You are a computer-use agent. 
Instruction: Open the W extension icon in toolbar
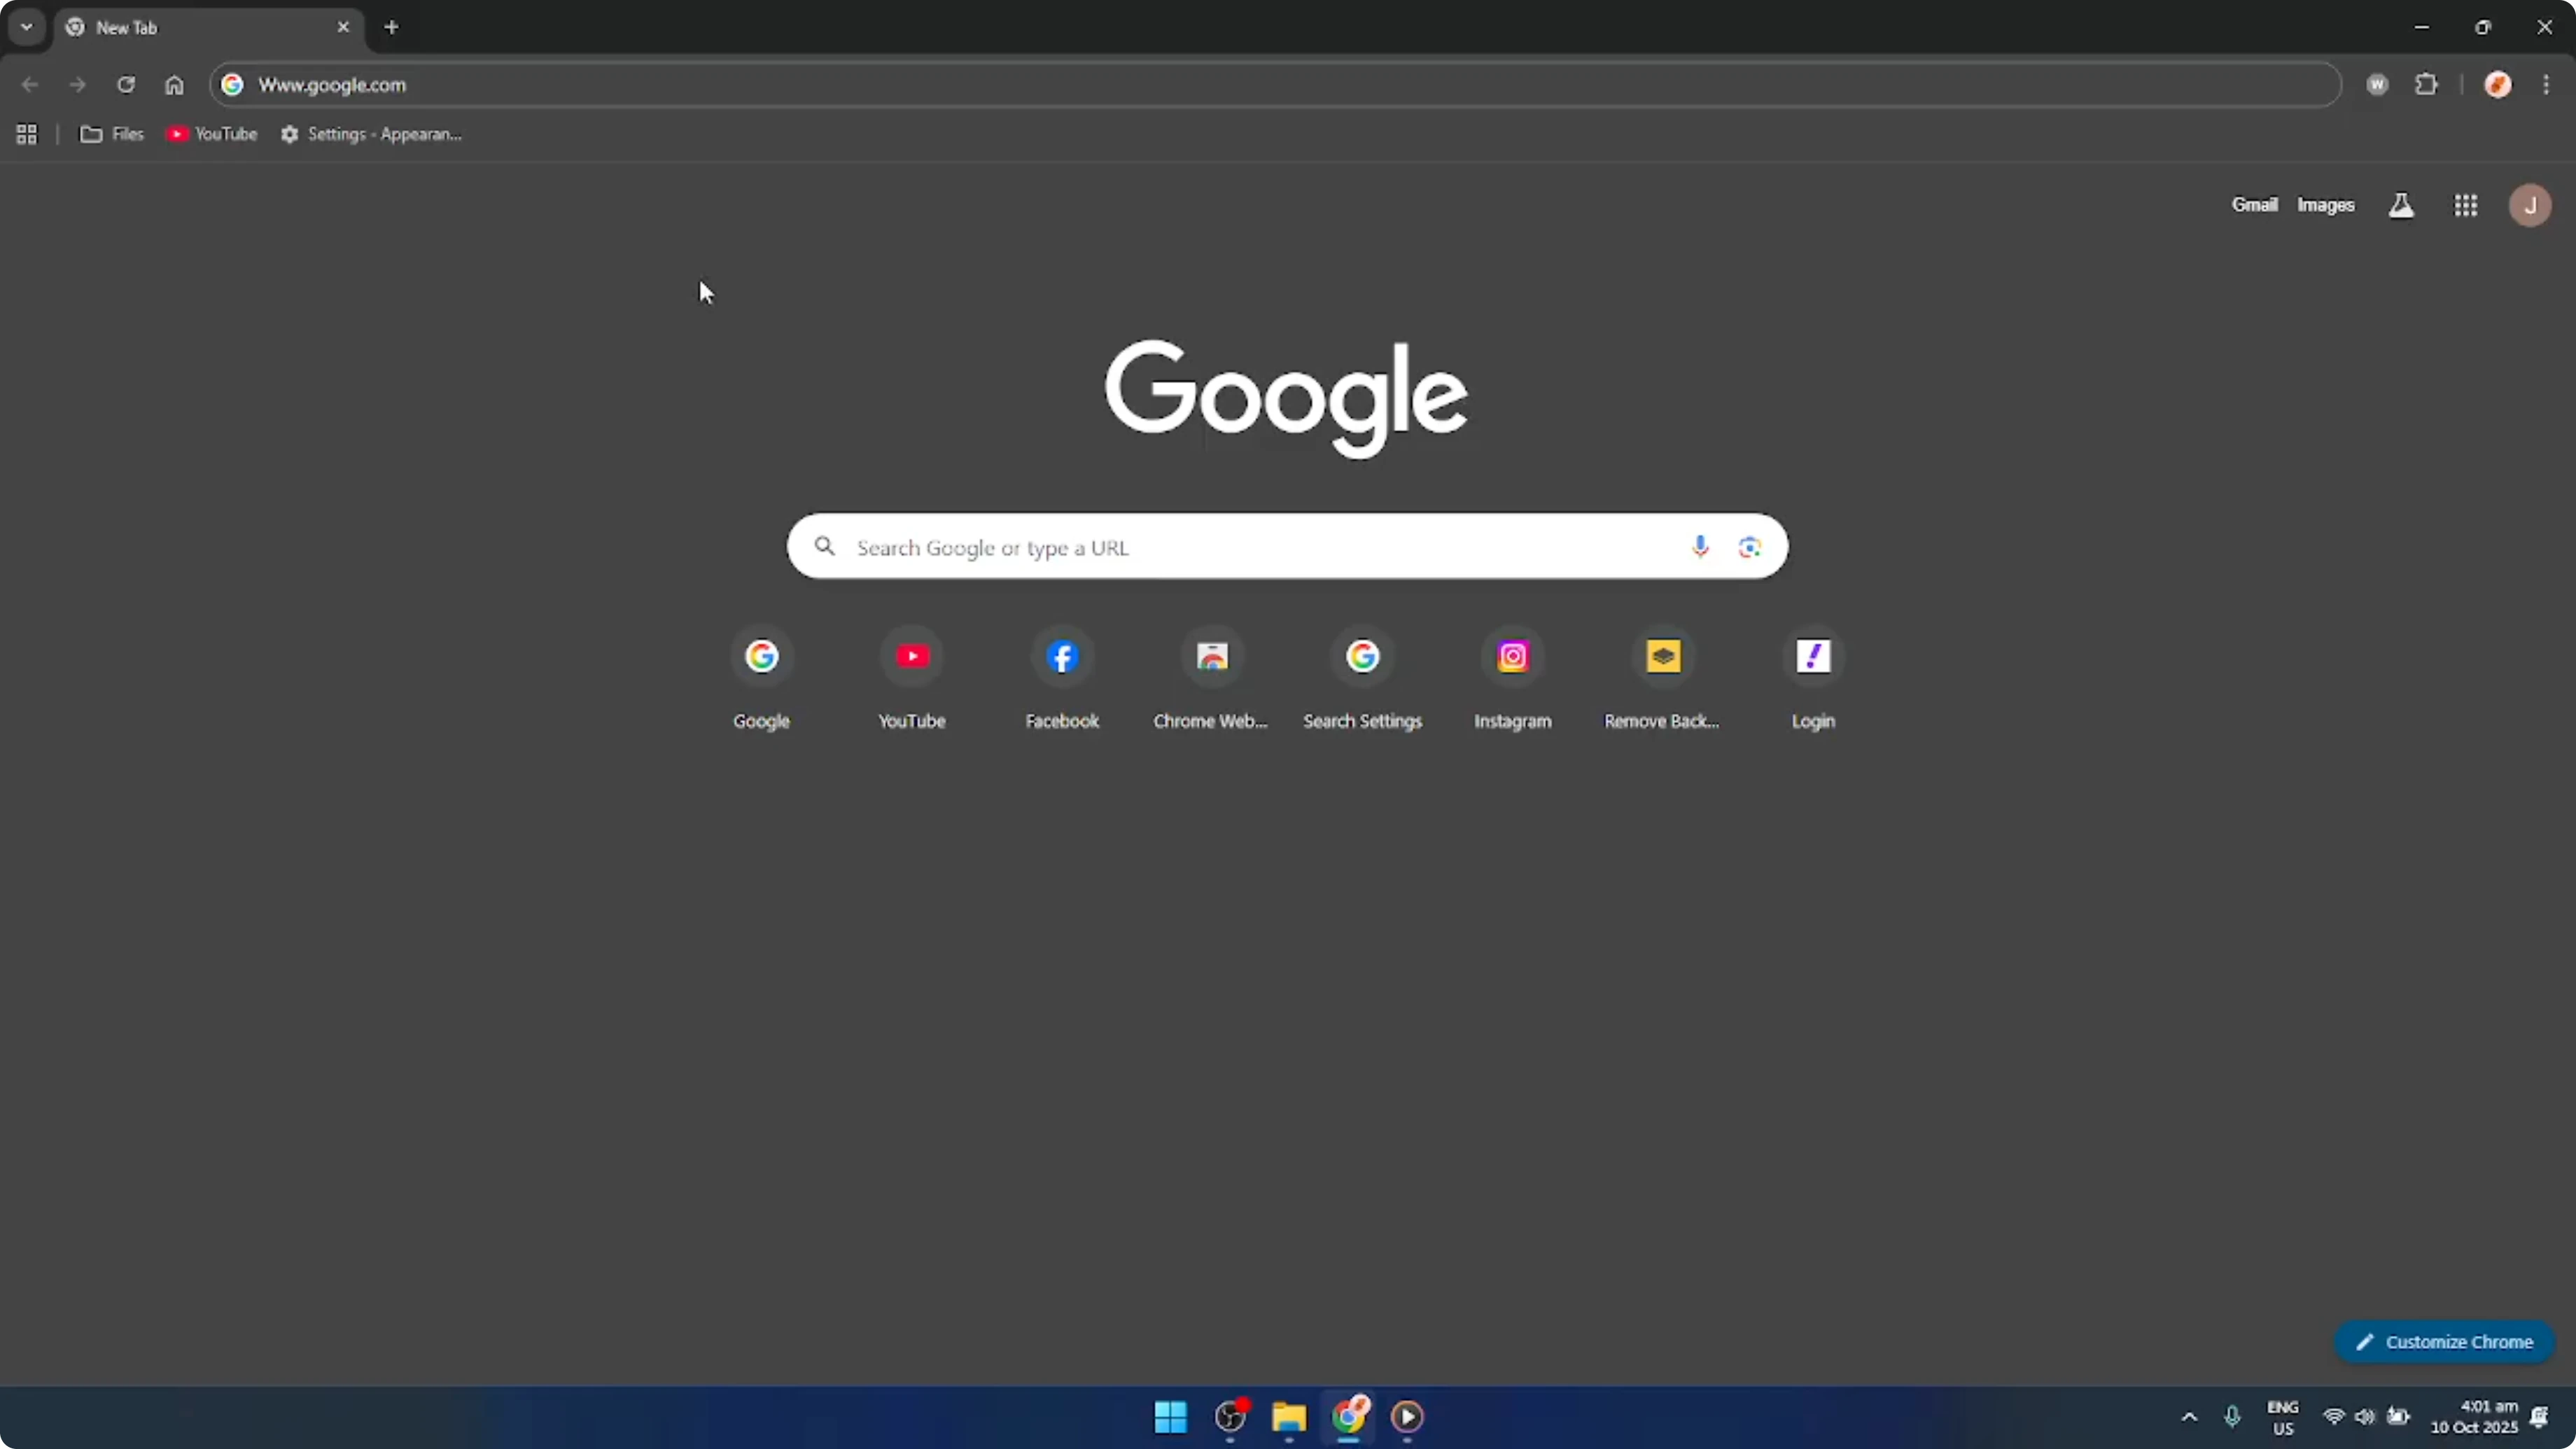click(x=2377, y=85)
